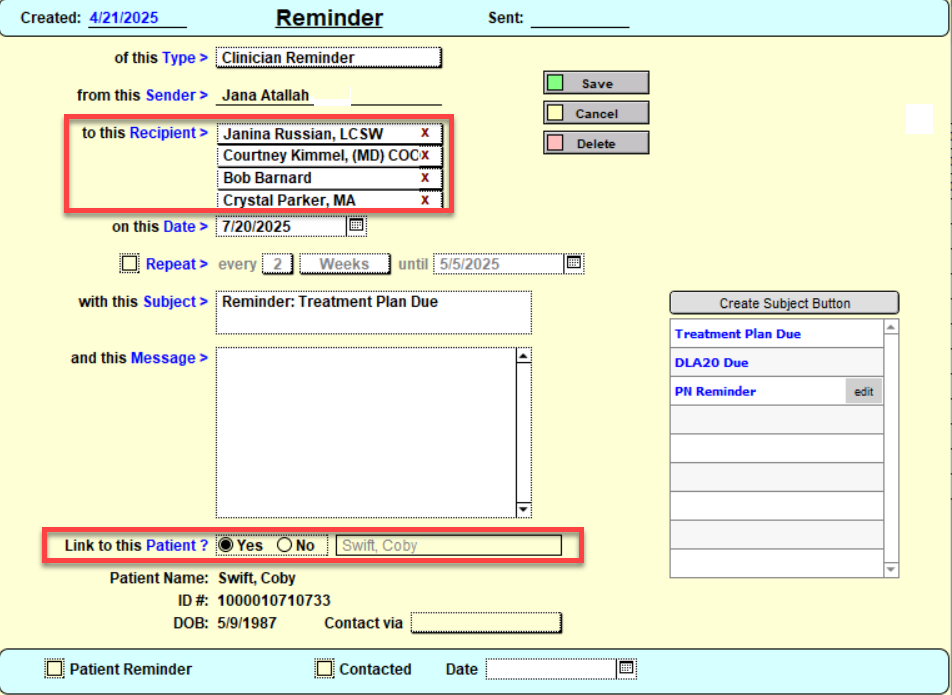The image size is (952, 695).
Task: Click inside the Message text area
Action: [365, 432]
